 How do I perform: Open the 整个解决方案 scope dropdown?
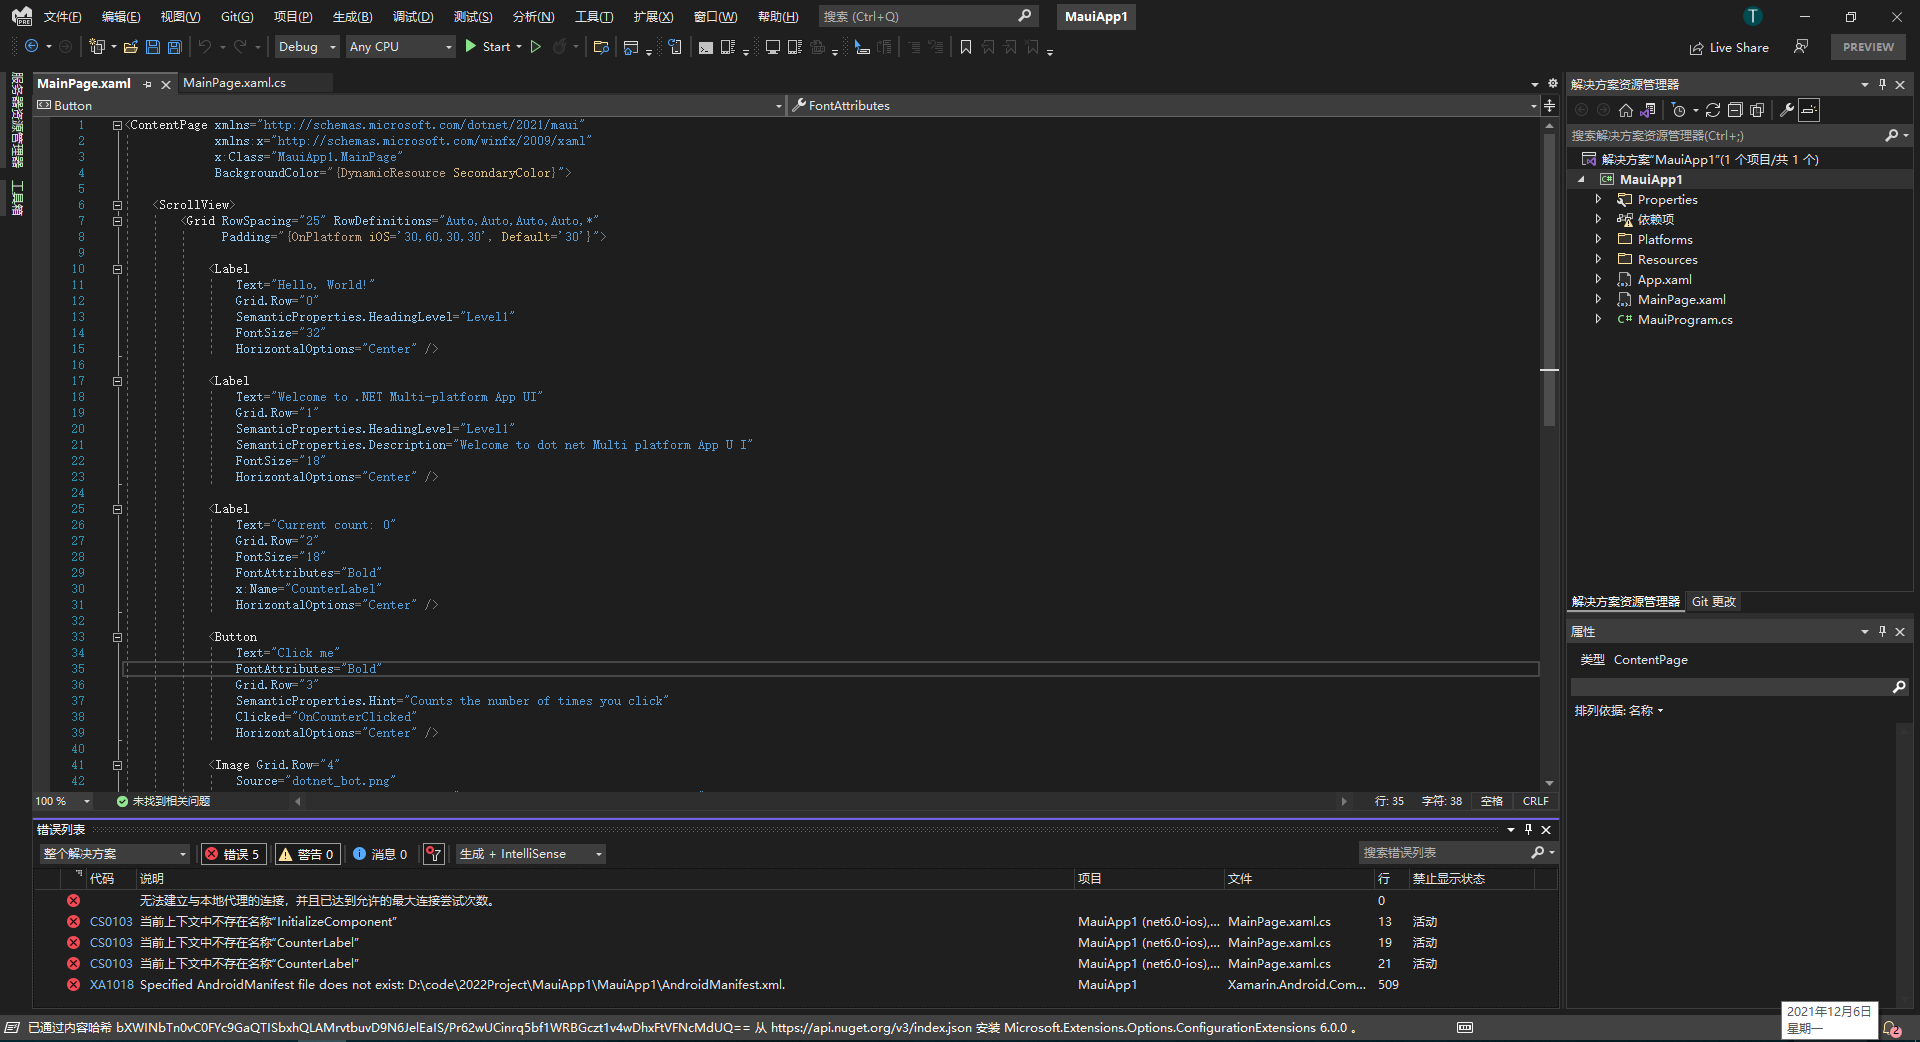tap(114, 854)
